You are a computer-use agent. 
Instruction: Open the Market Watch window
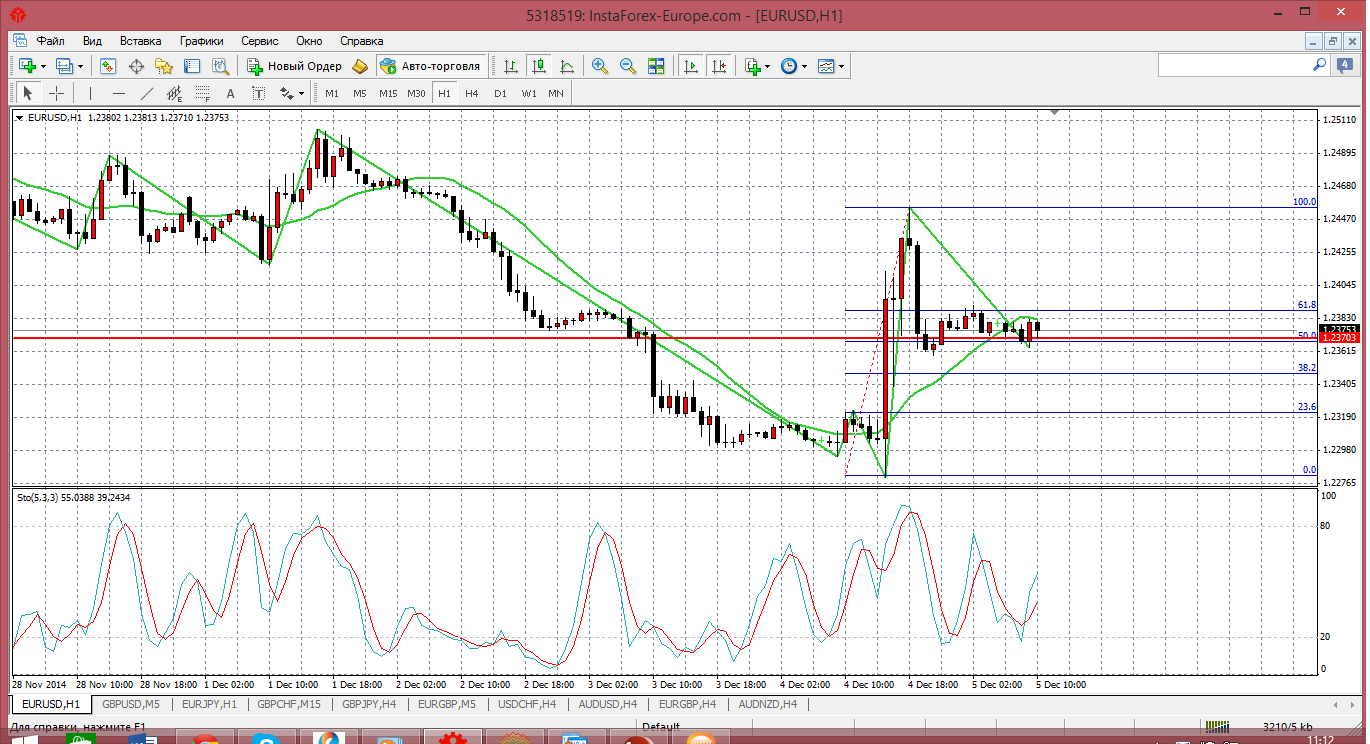coord(108,66)
